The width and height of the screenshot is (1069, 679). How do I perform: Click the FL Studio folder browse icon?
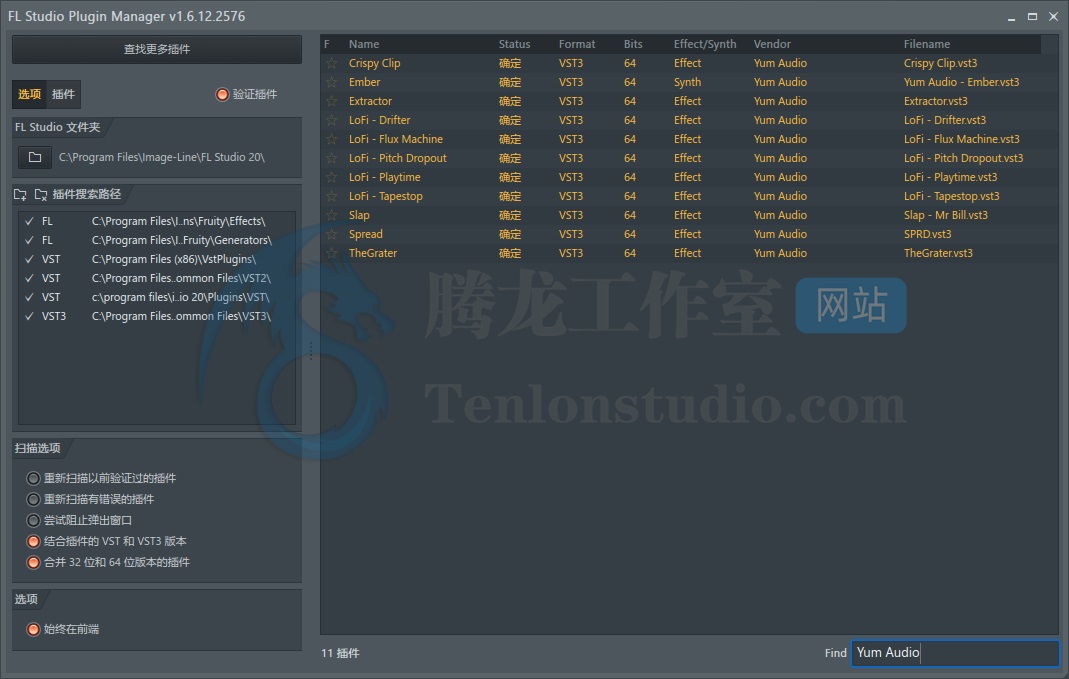click(34, 157)
